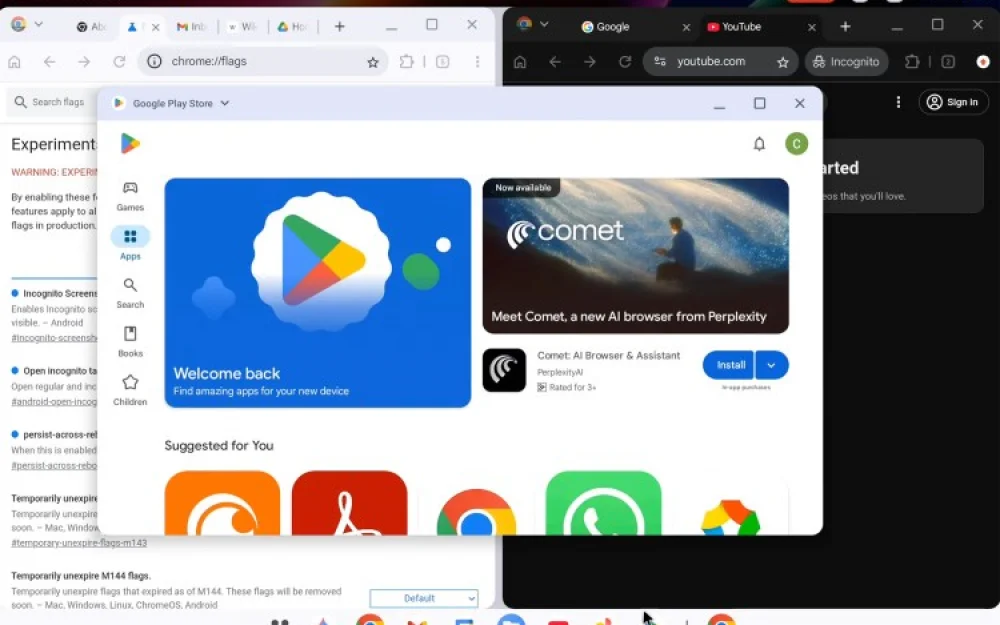Open the Default dropdown for M144 flags

click(x=424, y=597)
